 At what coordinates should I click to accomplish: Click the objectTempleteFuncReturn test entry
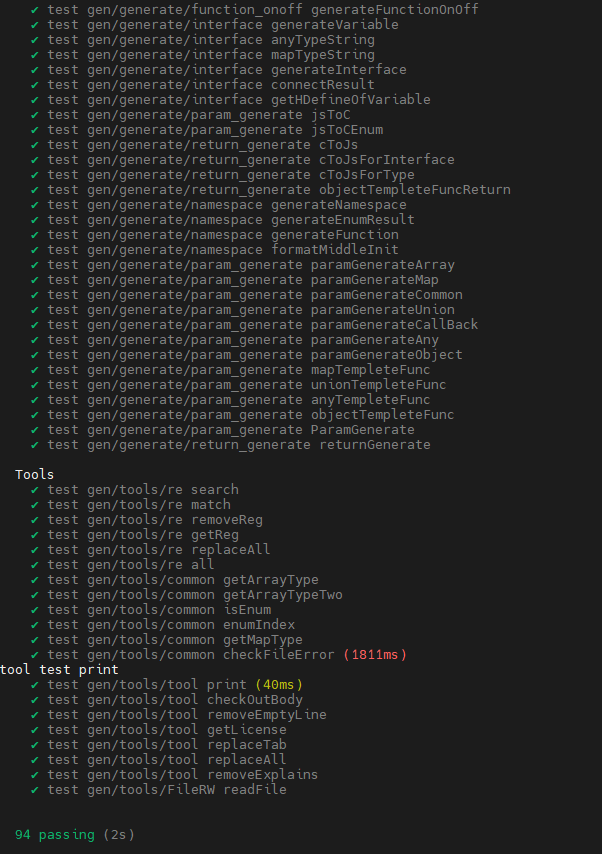278,190
